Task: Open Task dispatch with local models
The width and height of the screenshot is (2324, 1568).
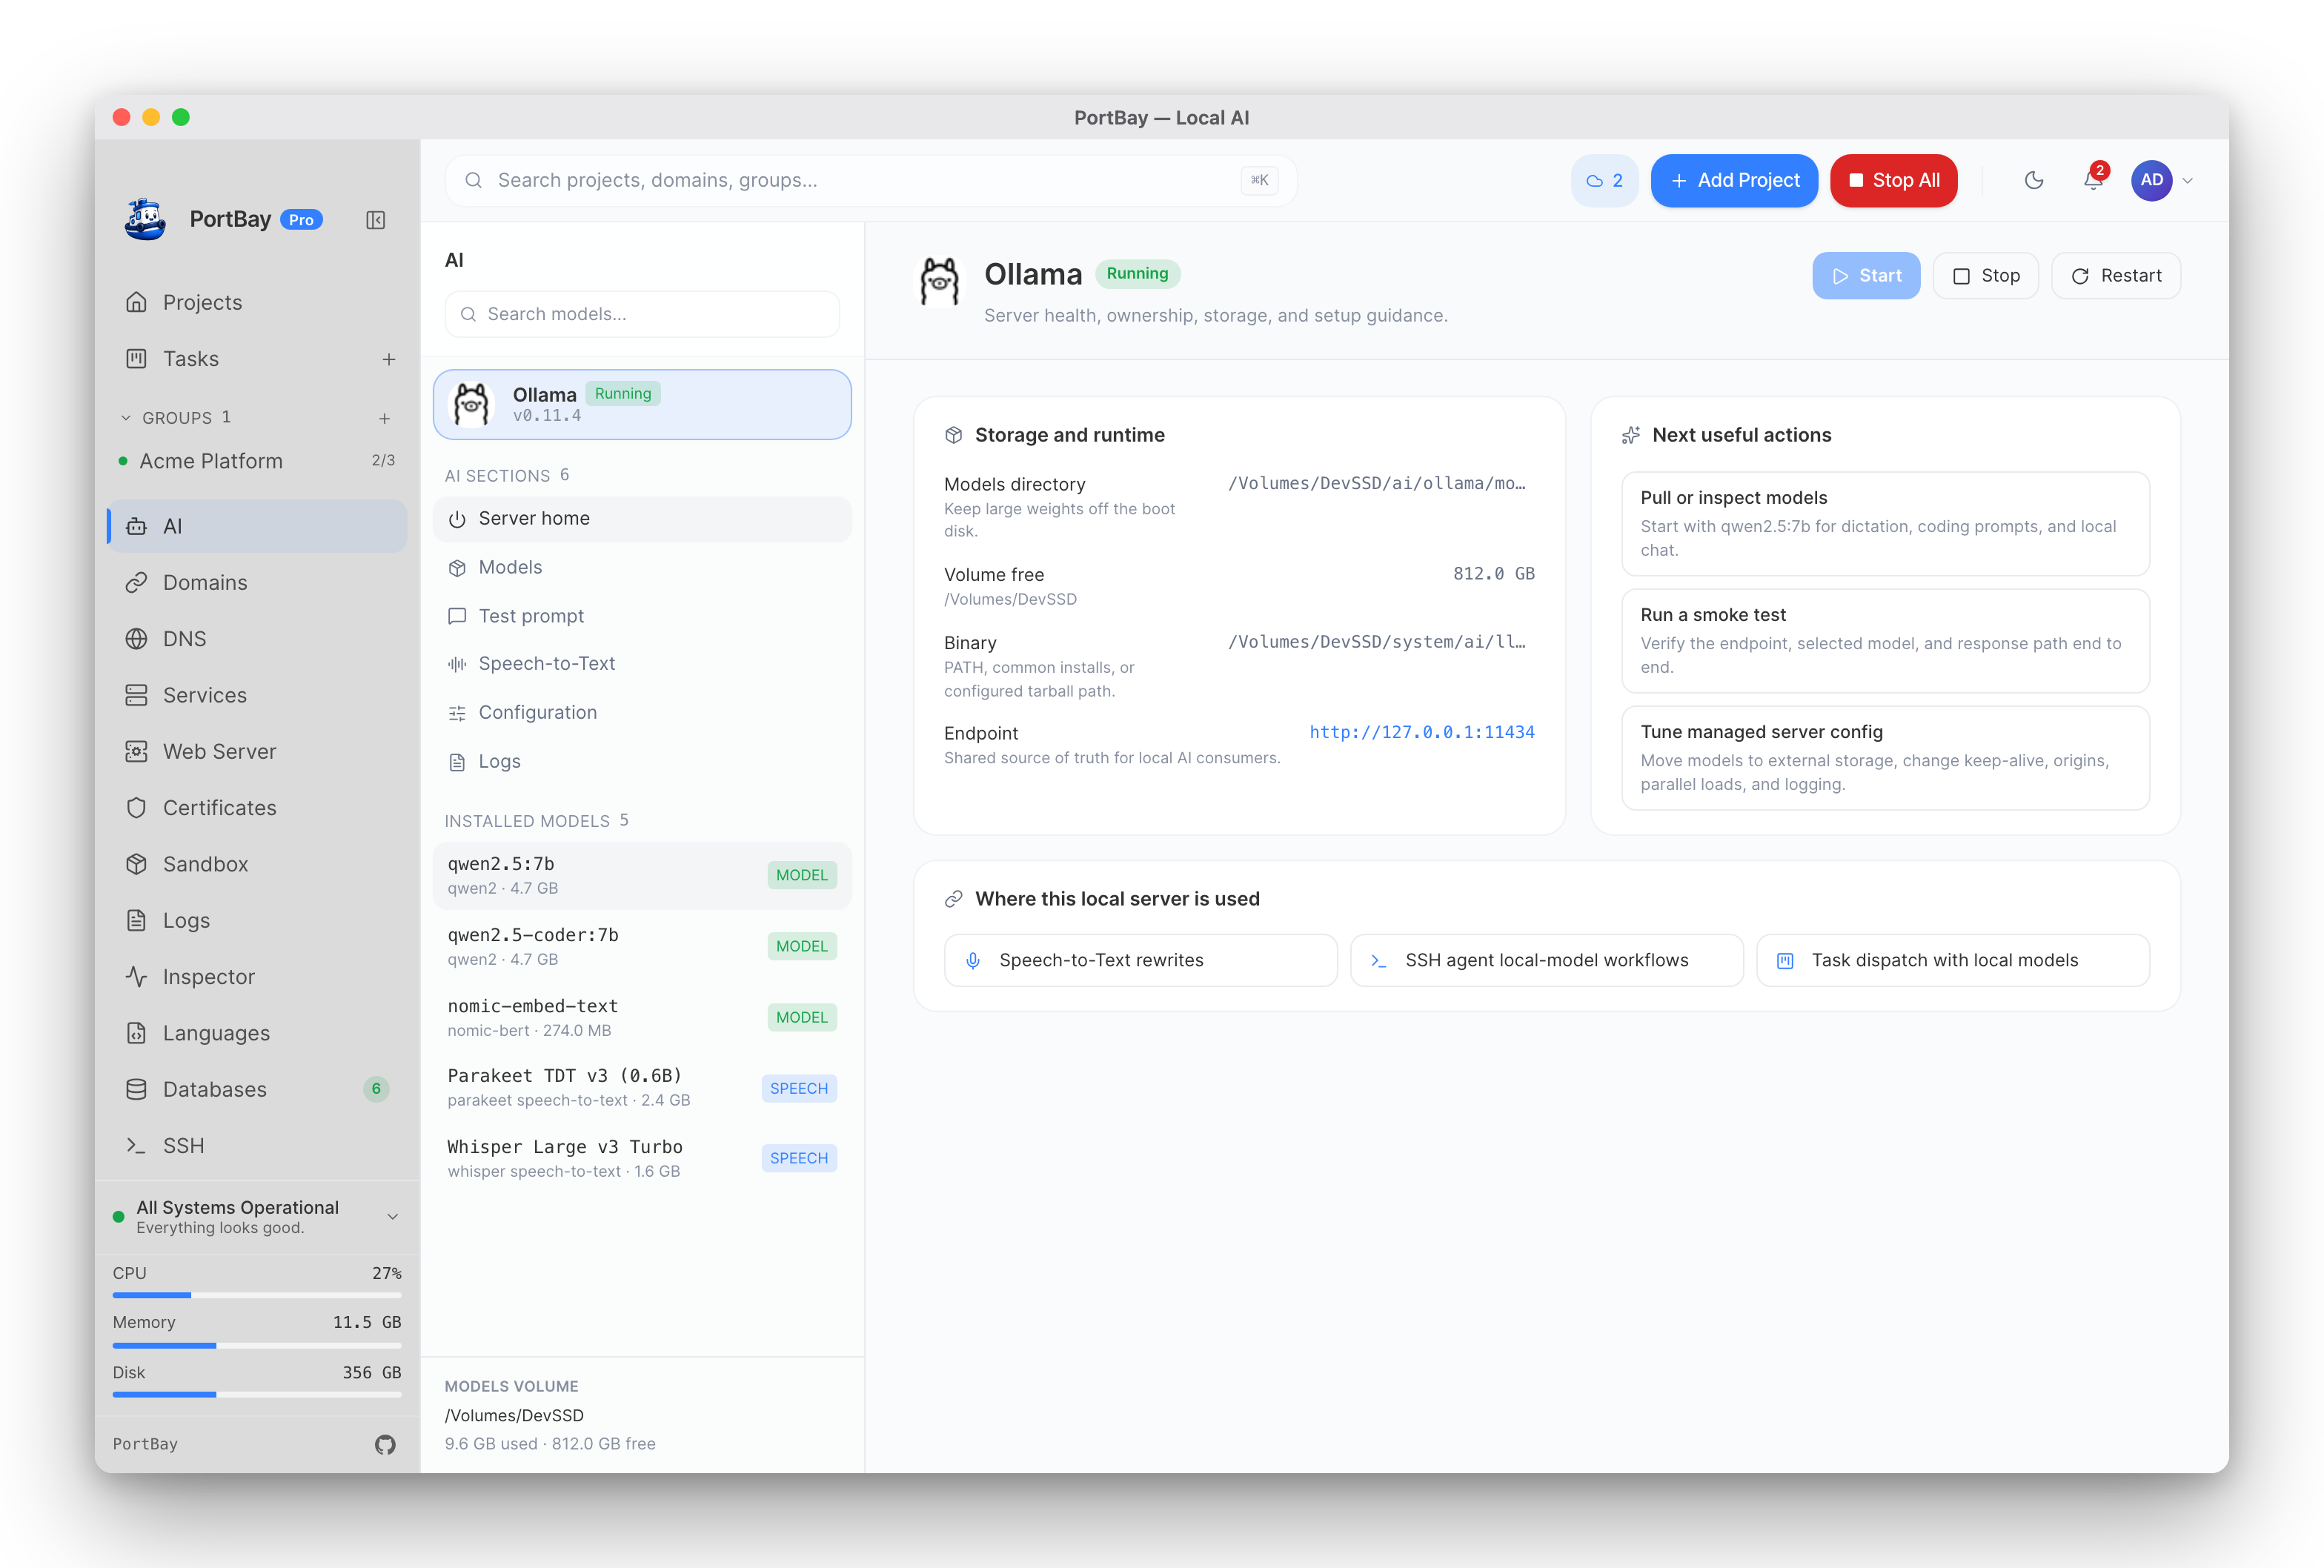Action: tap(1952, 960)
